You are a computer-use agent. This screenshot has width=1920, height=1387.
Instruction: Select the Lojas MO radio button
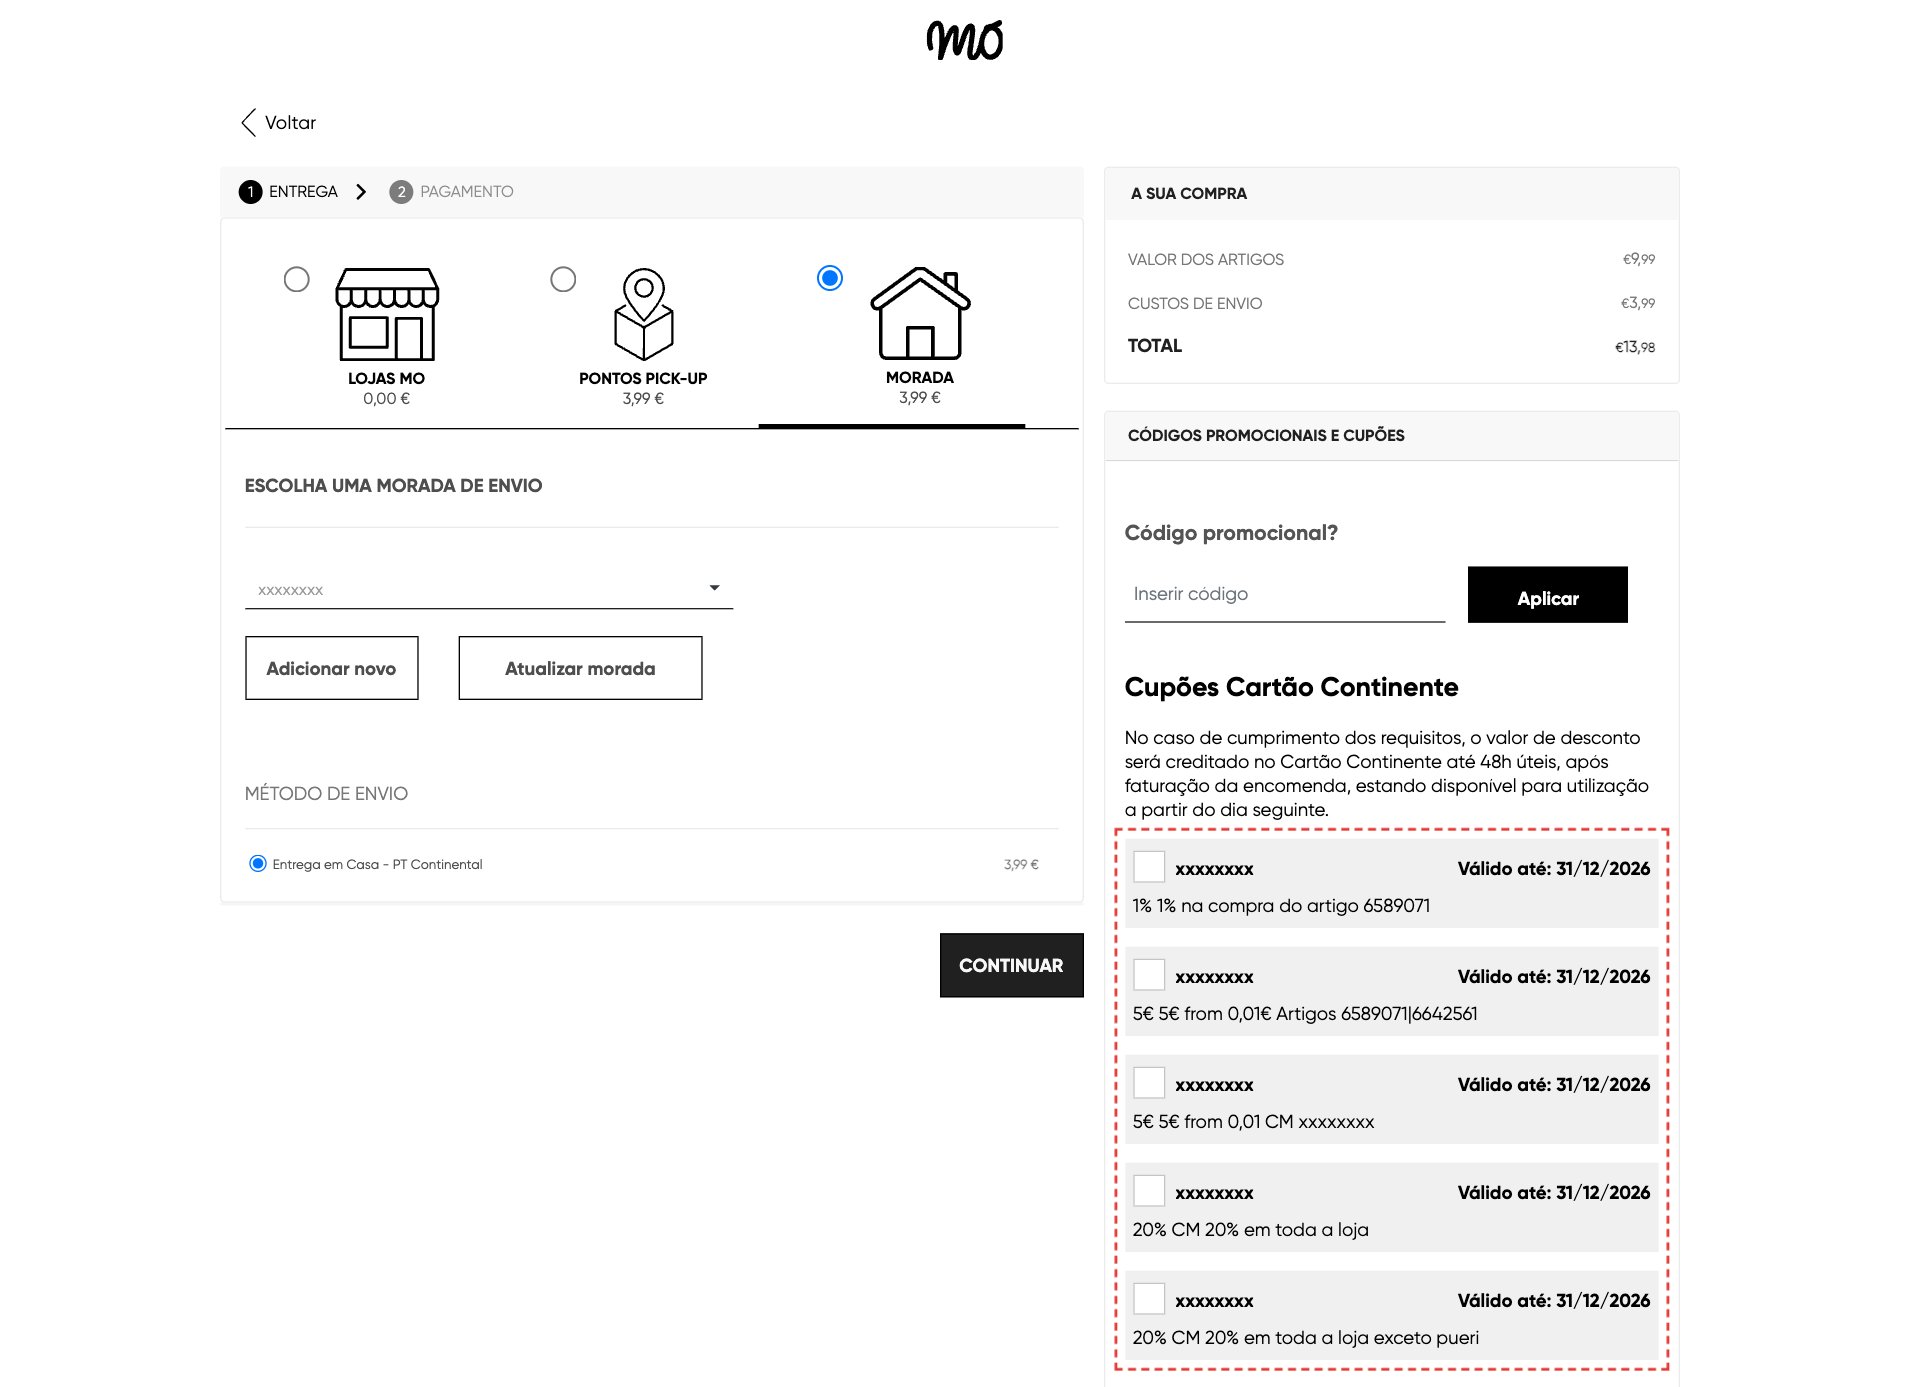tap(297, 279)
